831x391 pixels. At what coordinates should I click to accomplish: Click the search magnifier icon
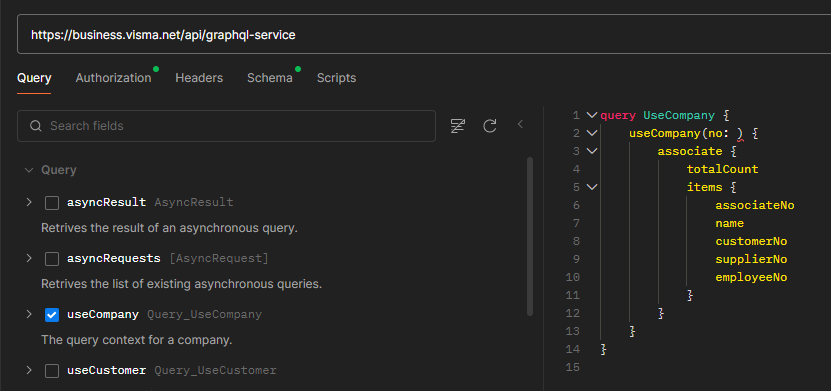click(36, 126)
